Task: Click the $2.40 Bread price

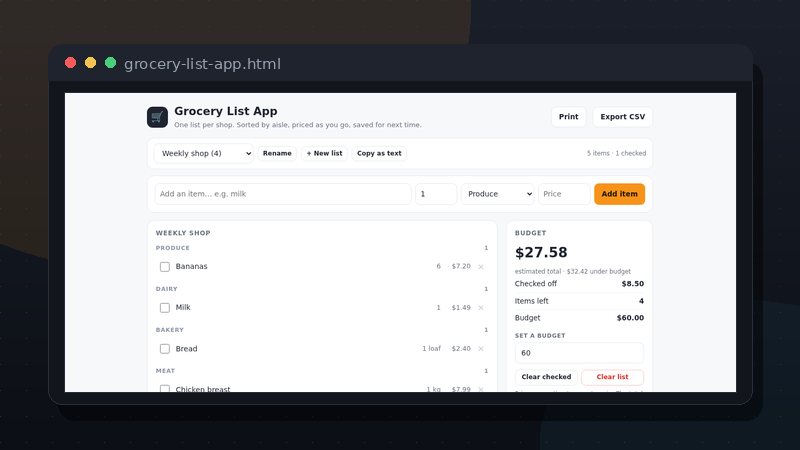Action: coord(461,348)
